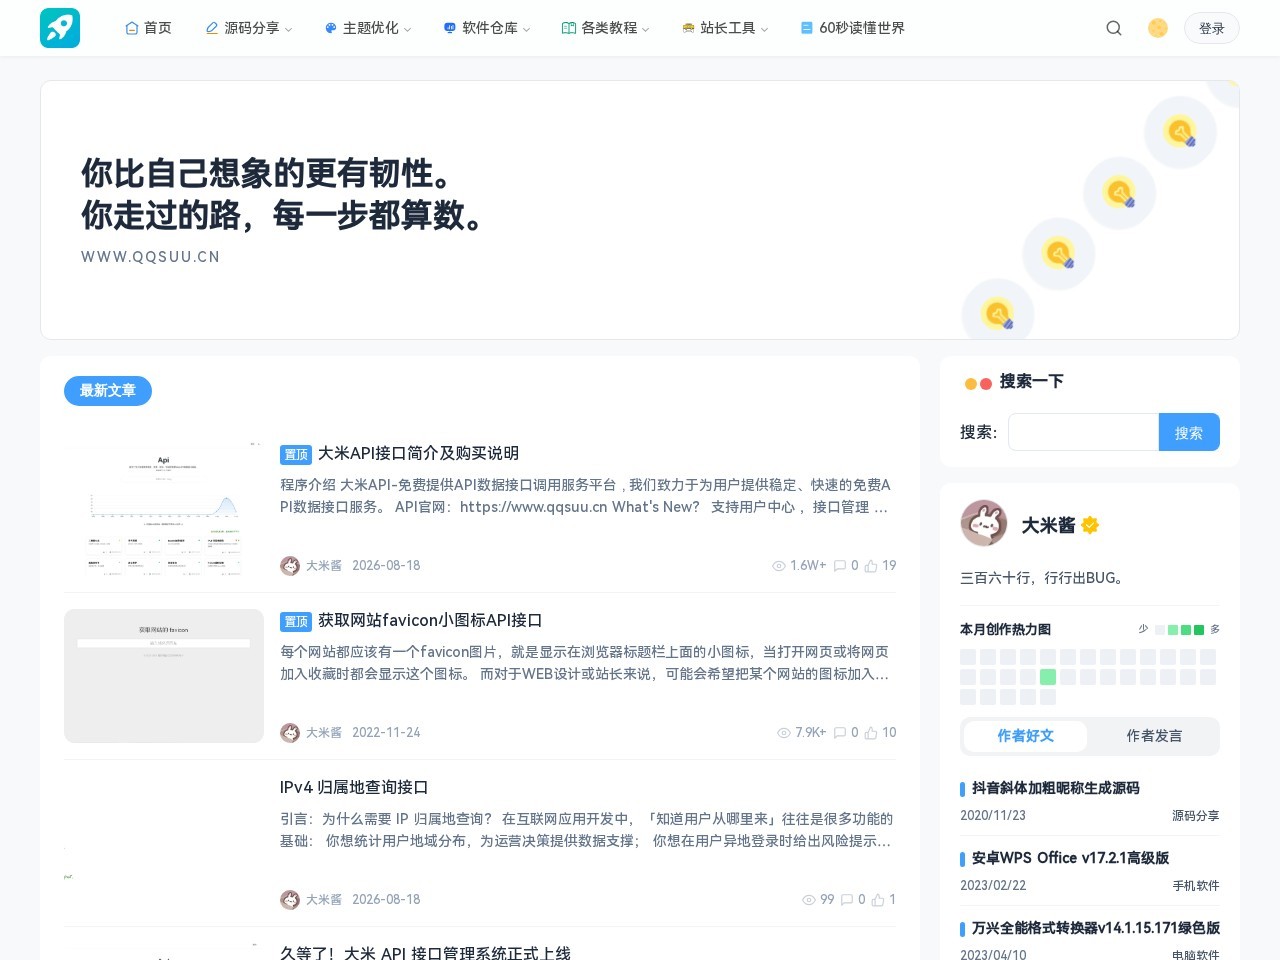Click comment icon on IPv4 article
1280x960 pixels.
(847, 900)
